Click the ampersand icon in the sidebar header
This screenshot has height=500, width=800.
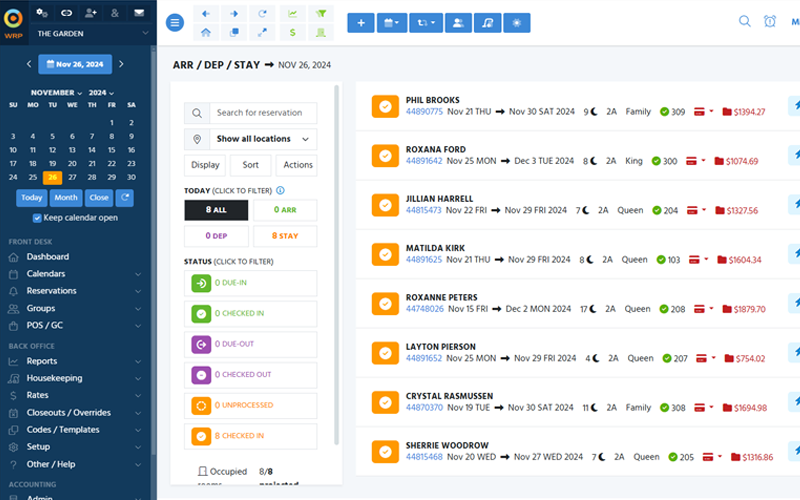pyautogui.click(x=115, y=13)
